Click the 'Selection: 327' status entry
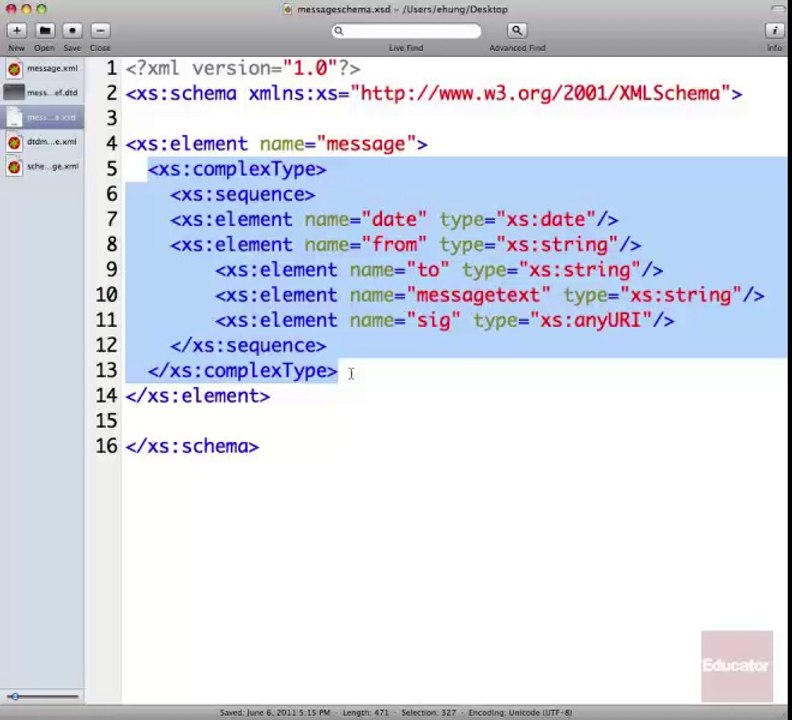Viewport: 792px width, 720px height. point(428,712)
